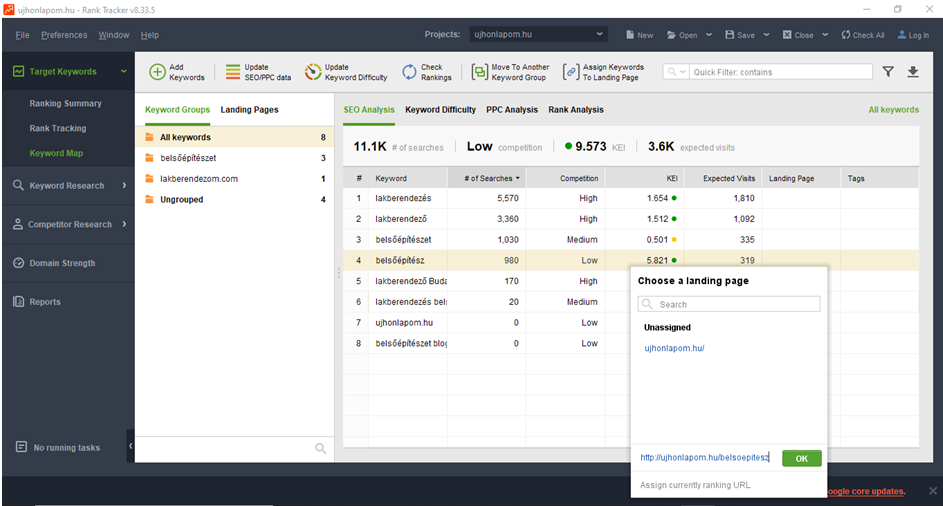This screenshot has width=943, height=506.
Task: Click the download export icon
Action: 913,72
